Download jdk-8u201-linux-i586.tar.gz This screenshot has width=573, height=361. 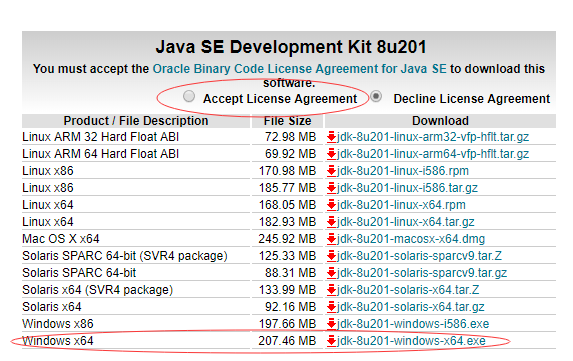point(407,188)
